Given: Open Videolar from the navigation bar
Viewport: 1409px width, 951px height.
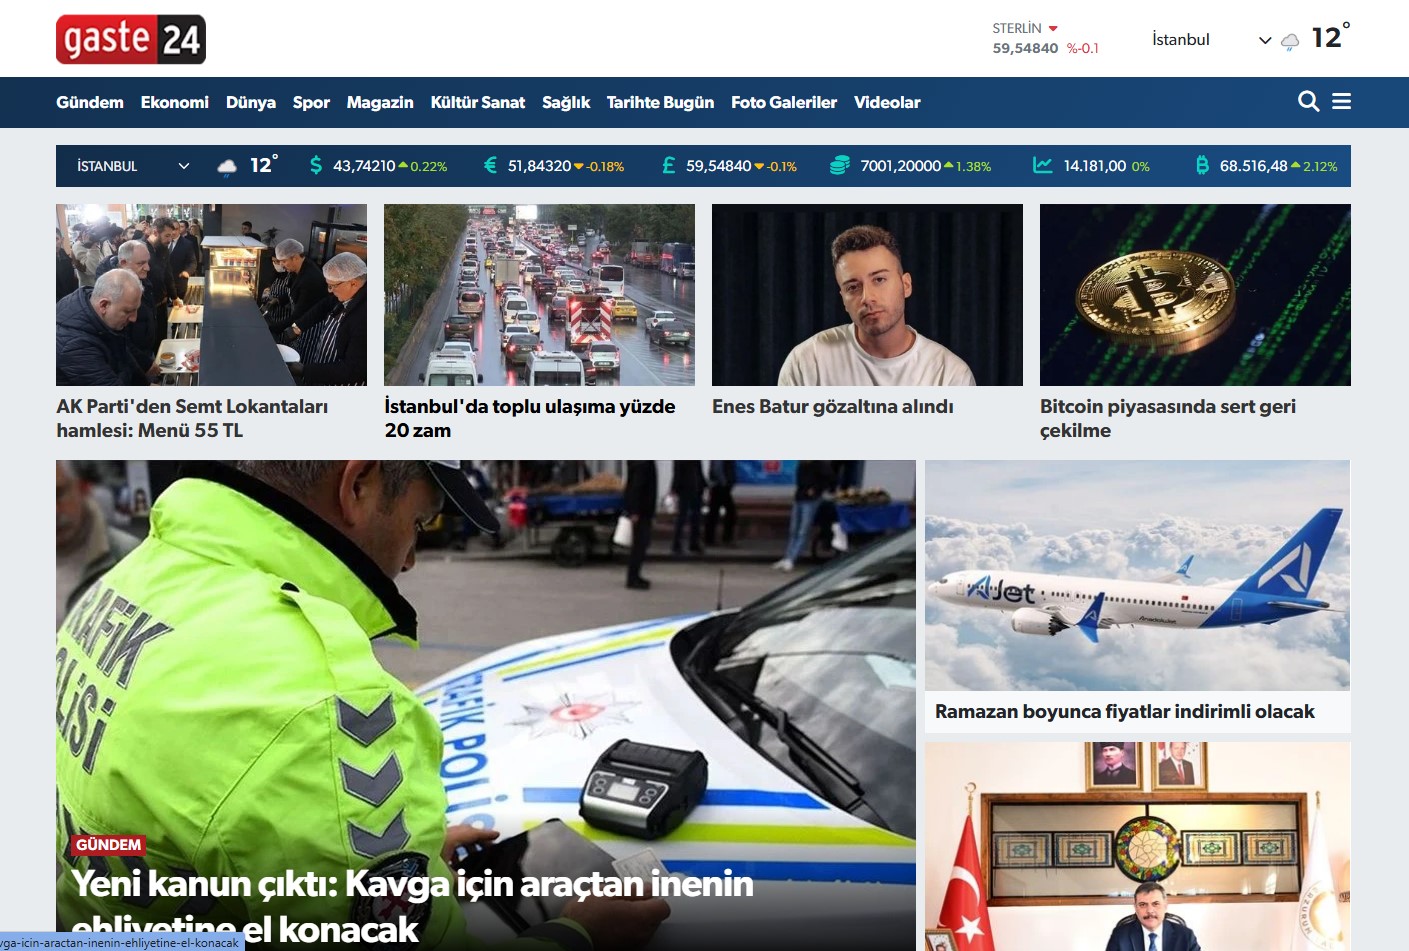Looking at the screenshot, I should click(887, 102).
